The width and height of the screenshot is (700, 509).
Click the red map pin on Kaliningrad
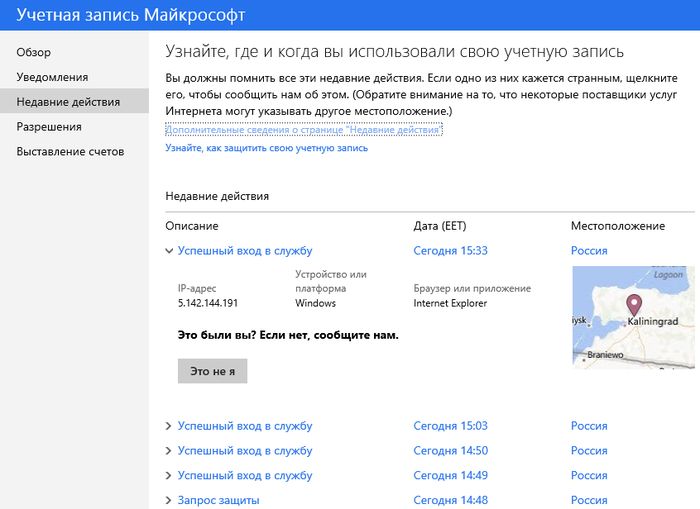point(632,304)
